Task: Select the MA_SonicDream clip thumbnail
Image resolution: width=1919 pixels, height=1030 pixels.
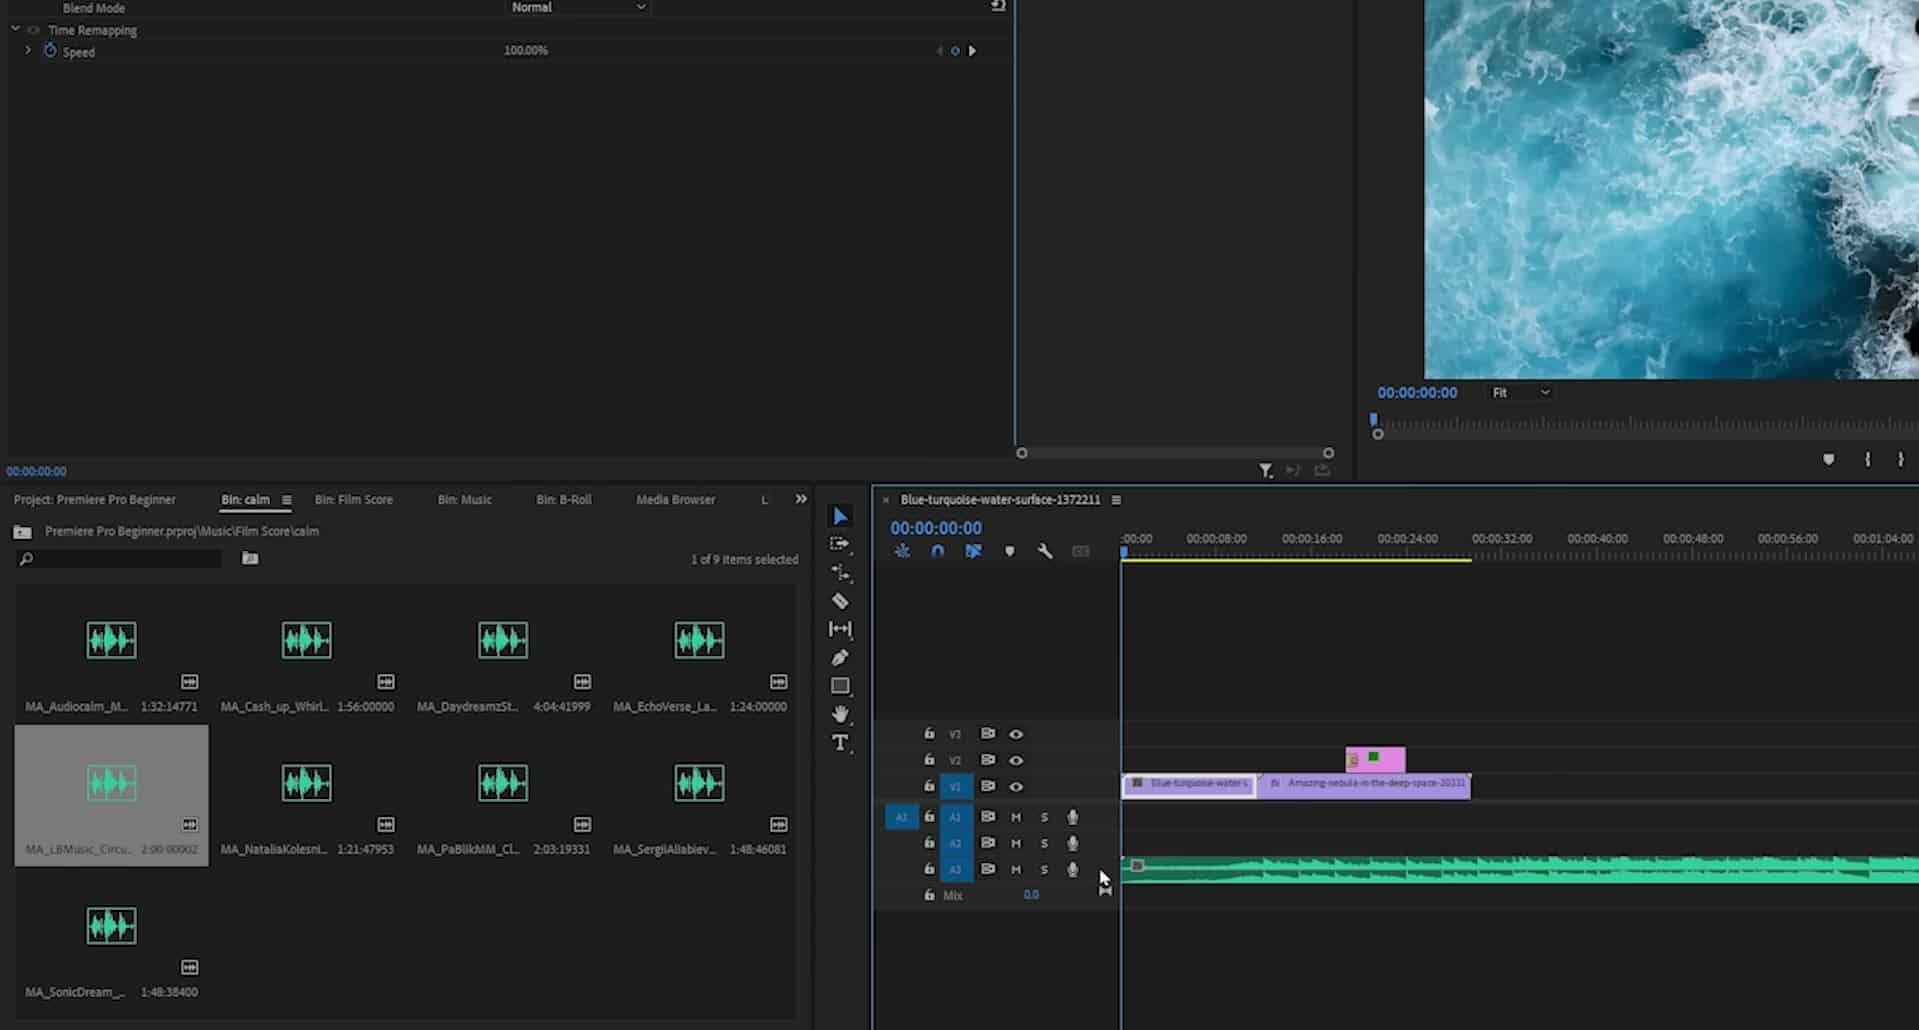Action: coord(111,925)
